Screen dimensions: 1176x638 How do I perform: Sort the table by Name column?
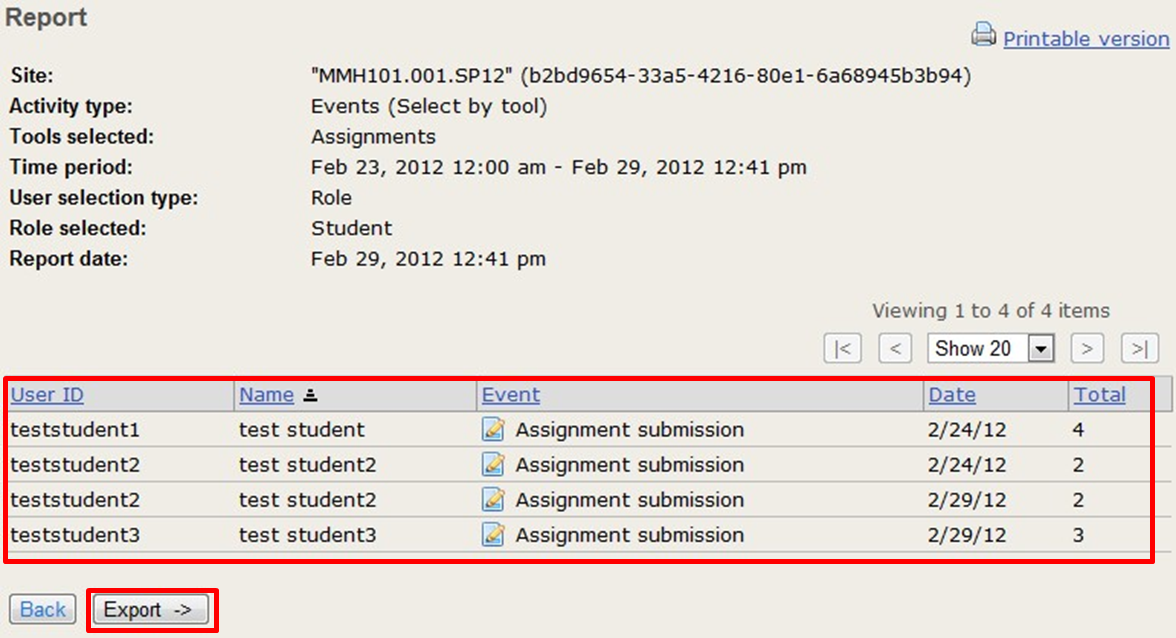pyautogui.click(x=266, y=395)
